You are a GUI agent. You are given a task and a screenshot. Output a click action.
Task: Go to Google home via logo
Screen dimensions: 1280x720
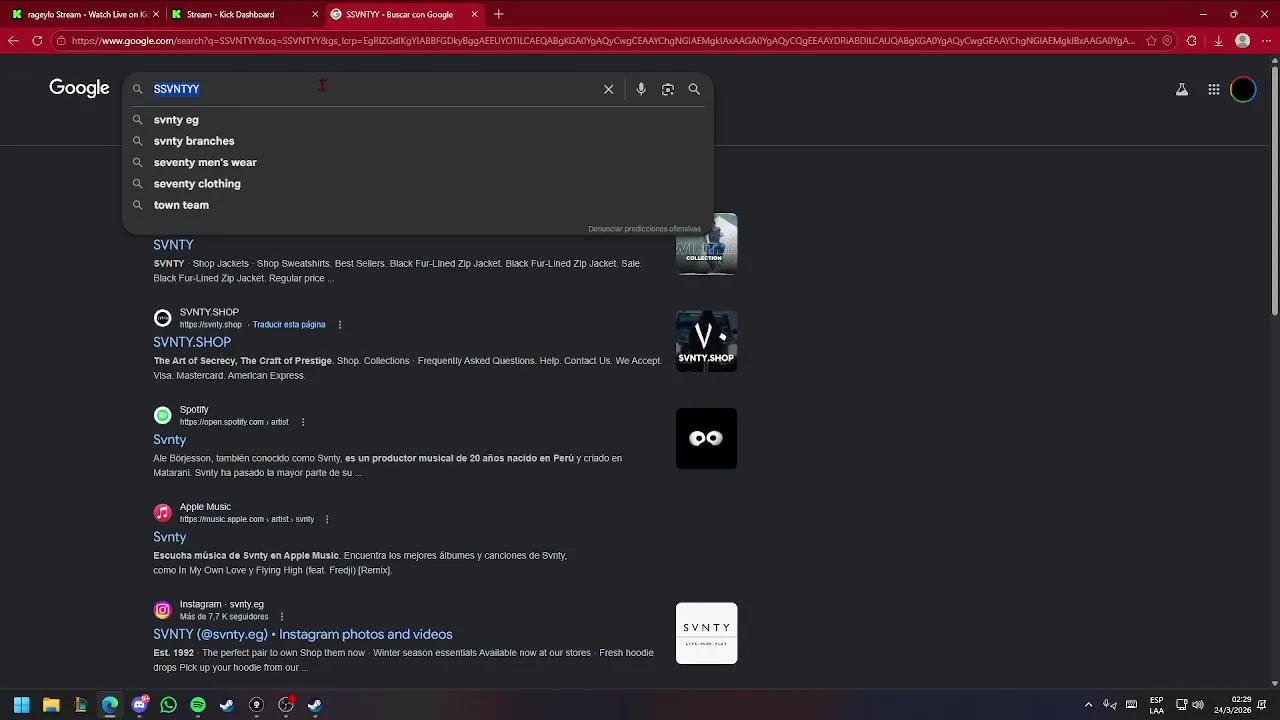(79, 88)
